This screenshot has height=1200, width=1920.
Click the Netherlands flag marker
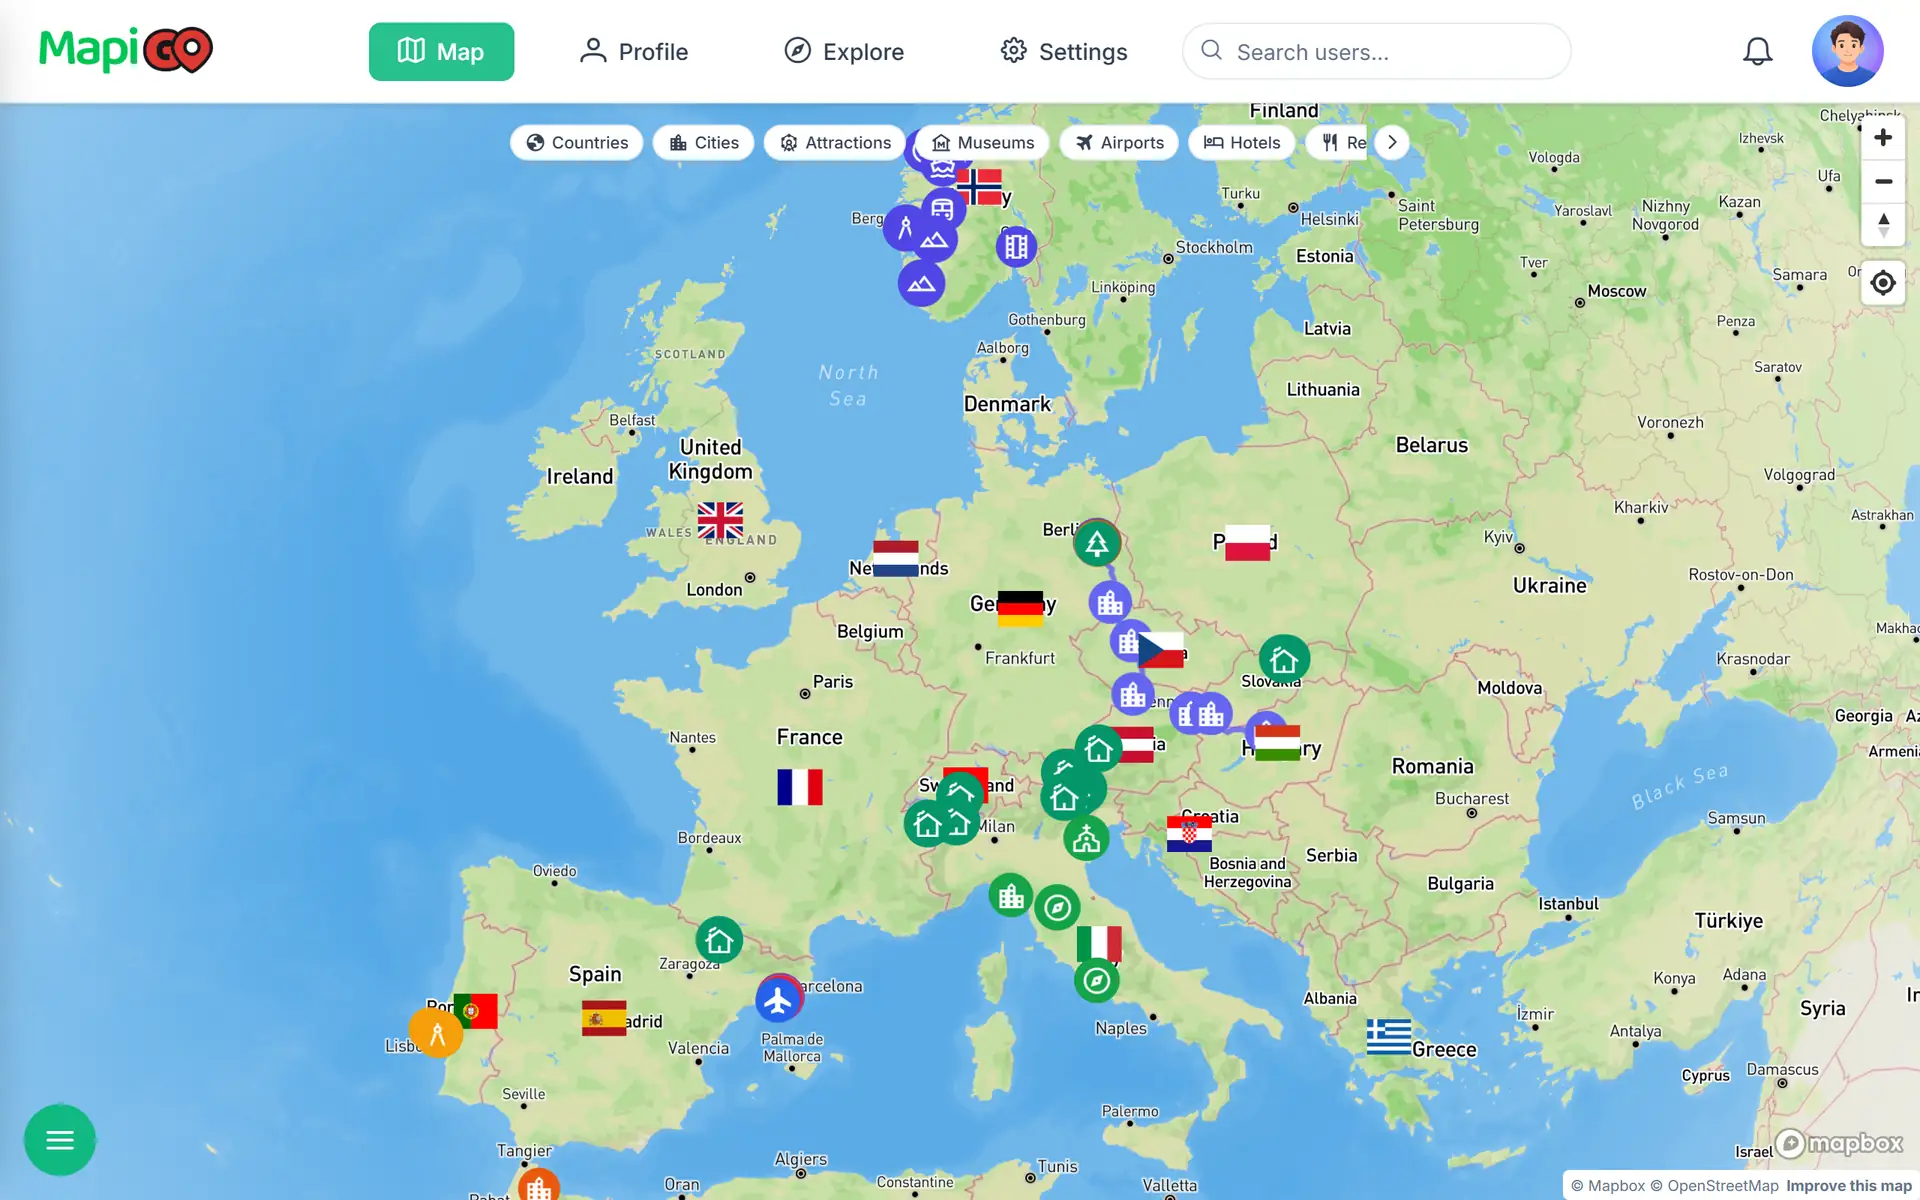896,558
